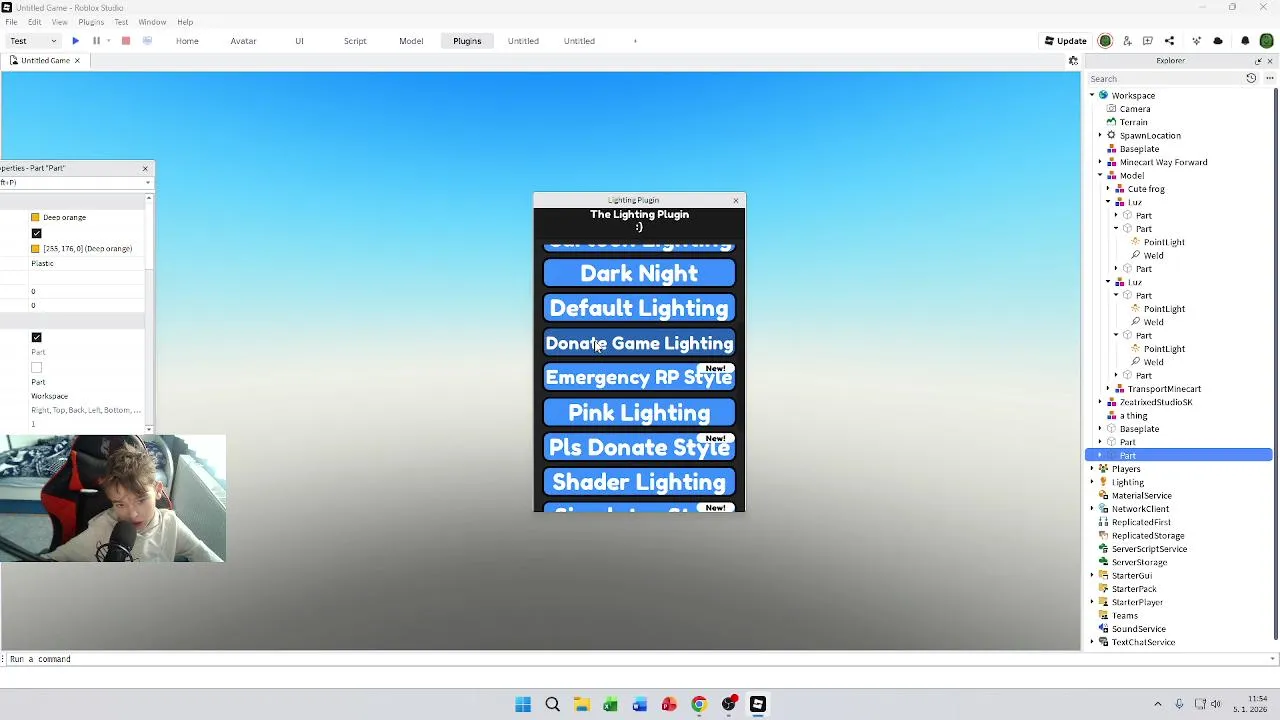Switch to the Model ribbon tab
This screenshot has height=720, width=1280.
click(x=411, y=41)
